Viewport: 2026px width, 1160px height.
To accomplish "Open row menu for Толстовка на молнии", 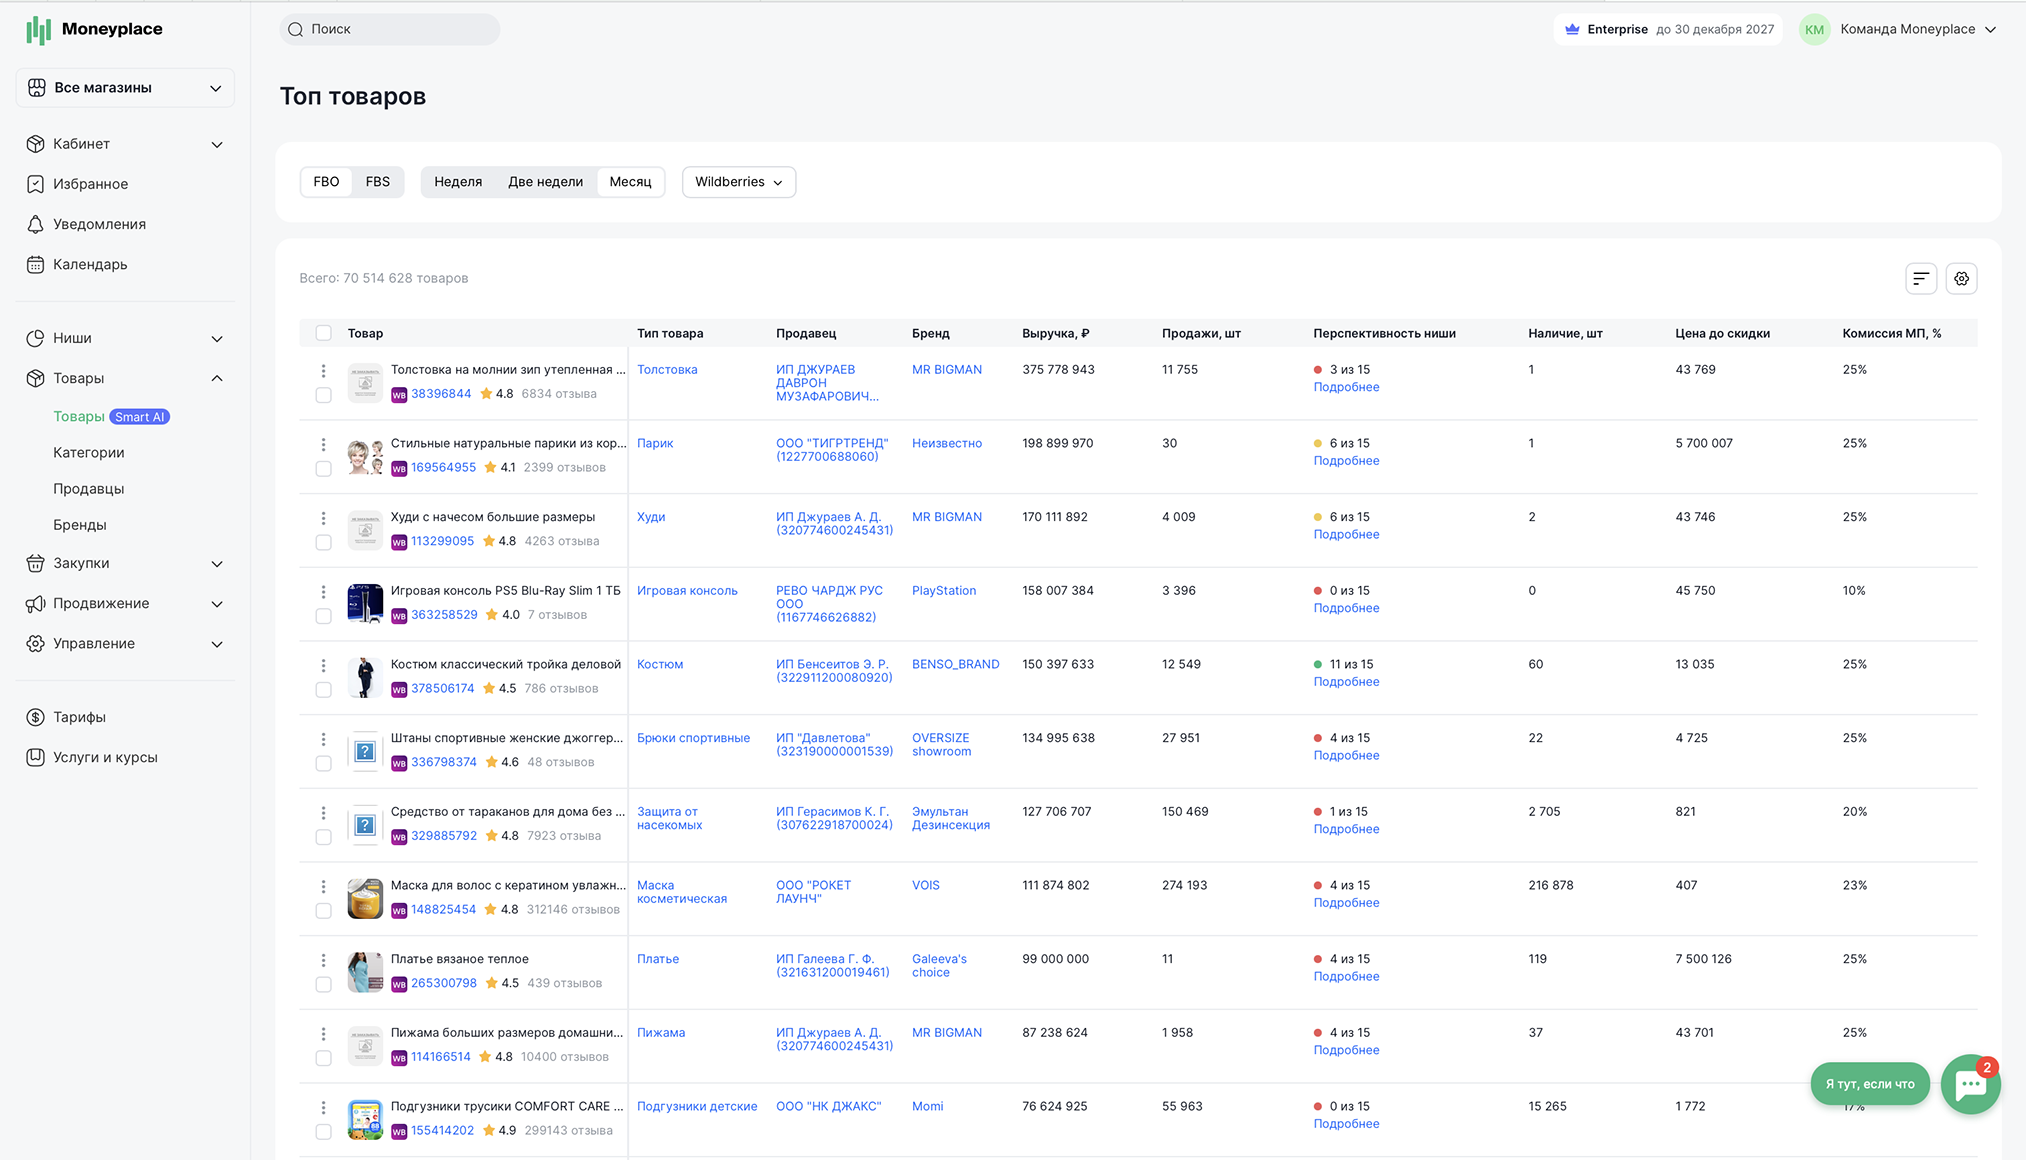I will pyautogui.click(x=323, y=371).
